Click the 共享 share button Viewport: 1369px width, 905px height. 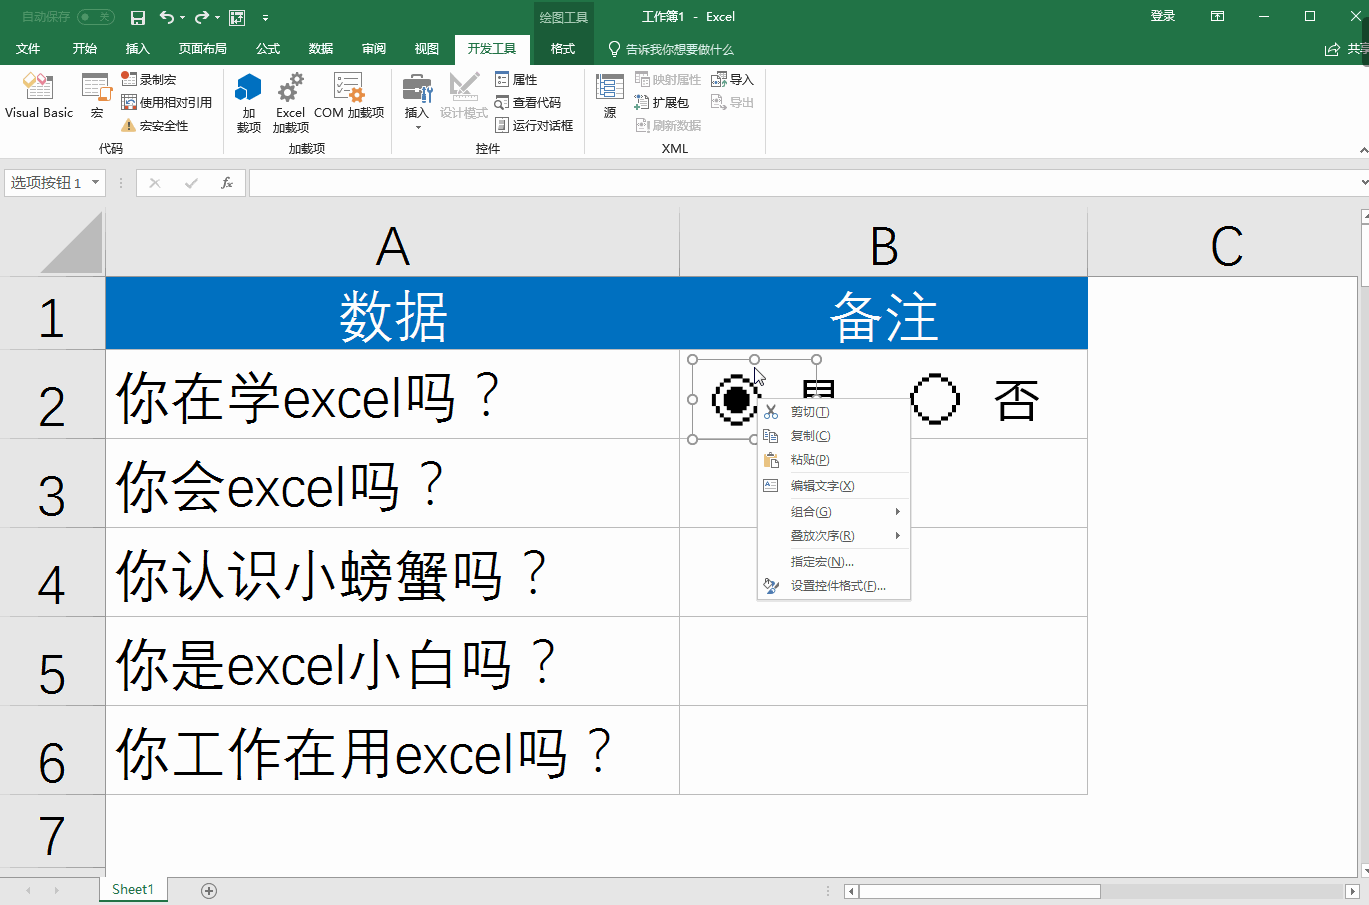coord(1346,49)
